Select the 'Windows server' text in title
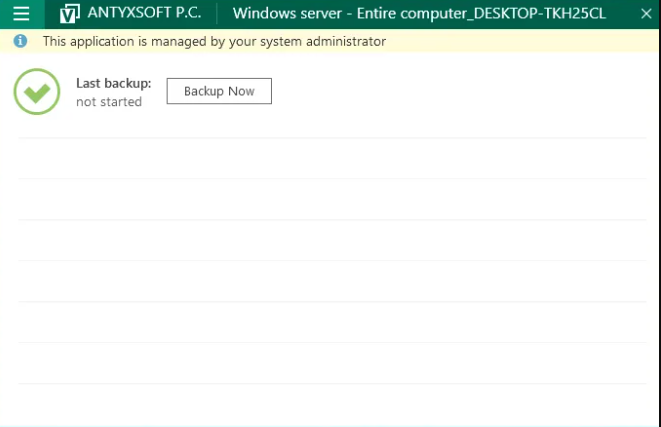Image resolution: width=661 pixels, height=427 pixels. 283,14
